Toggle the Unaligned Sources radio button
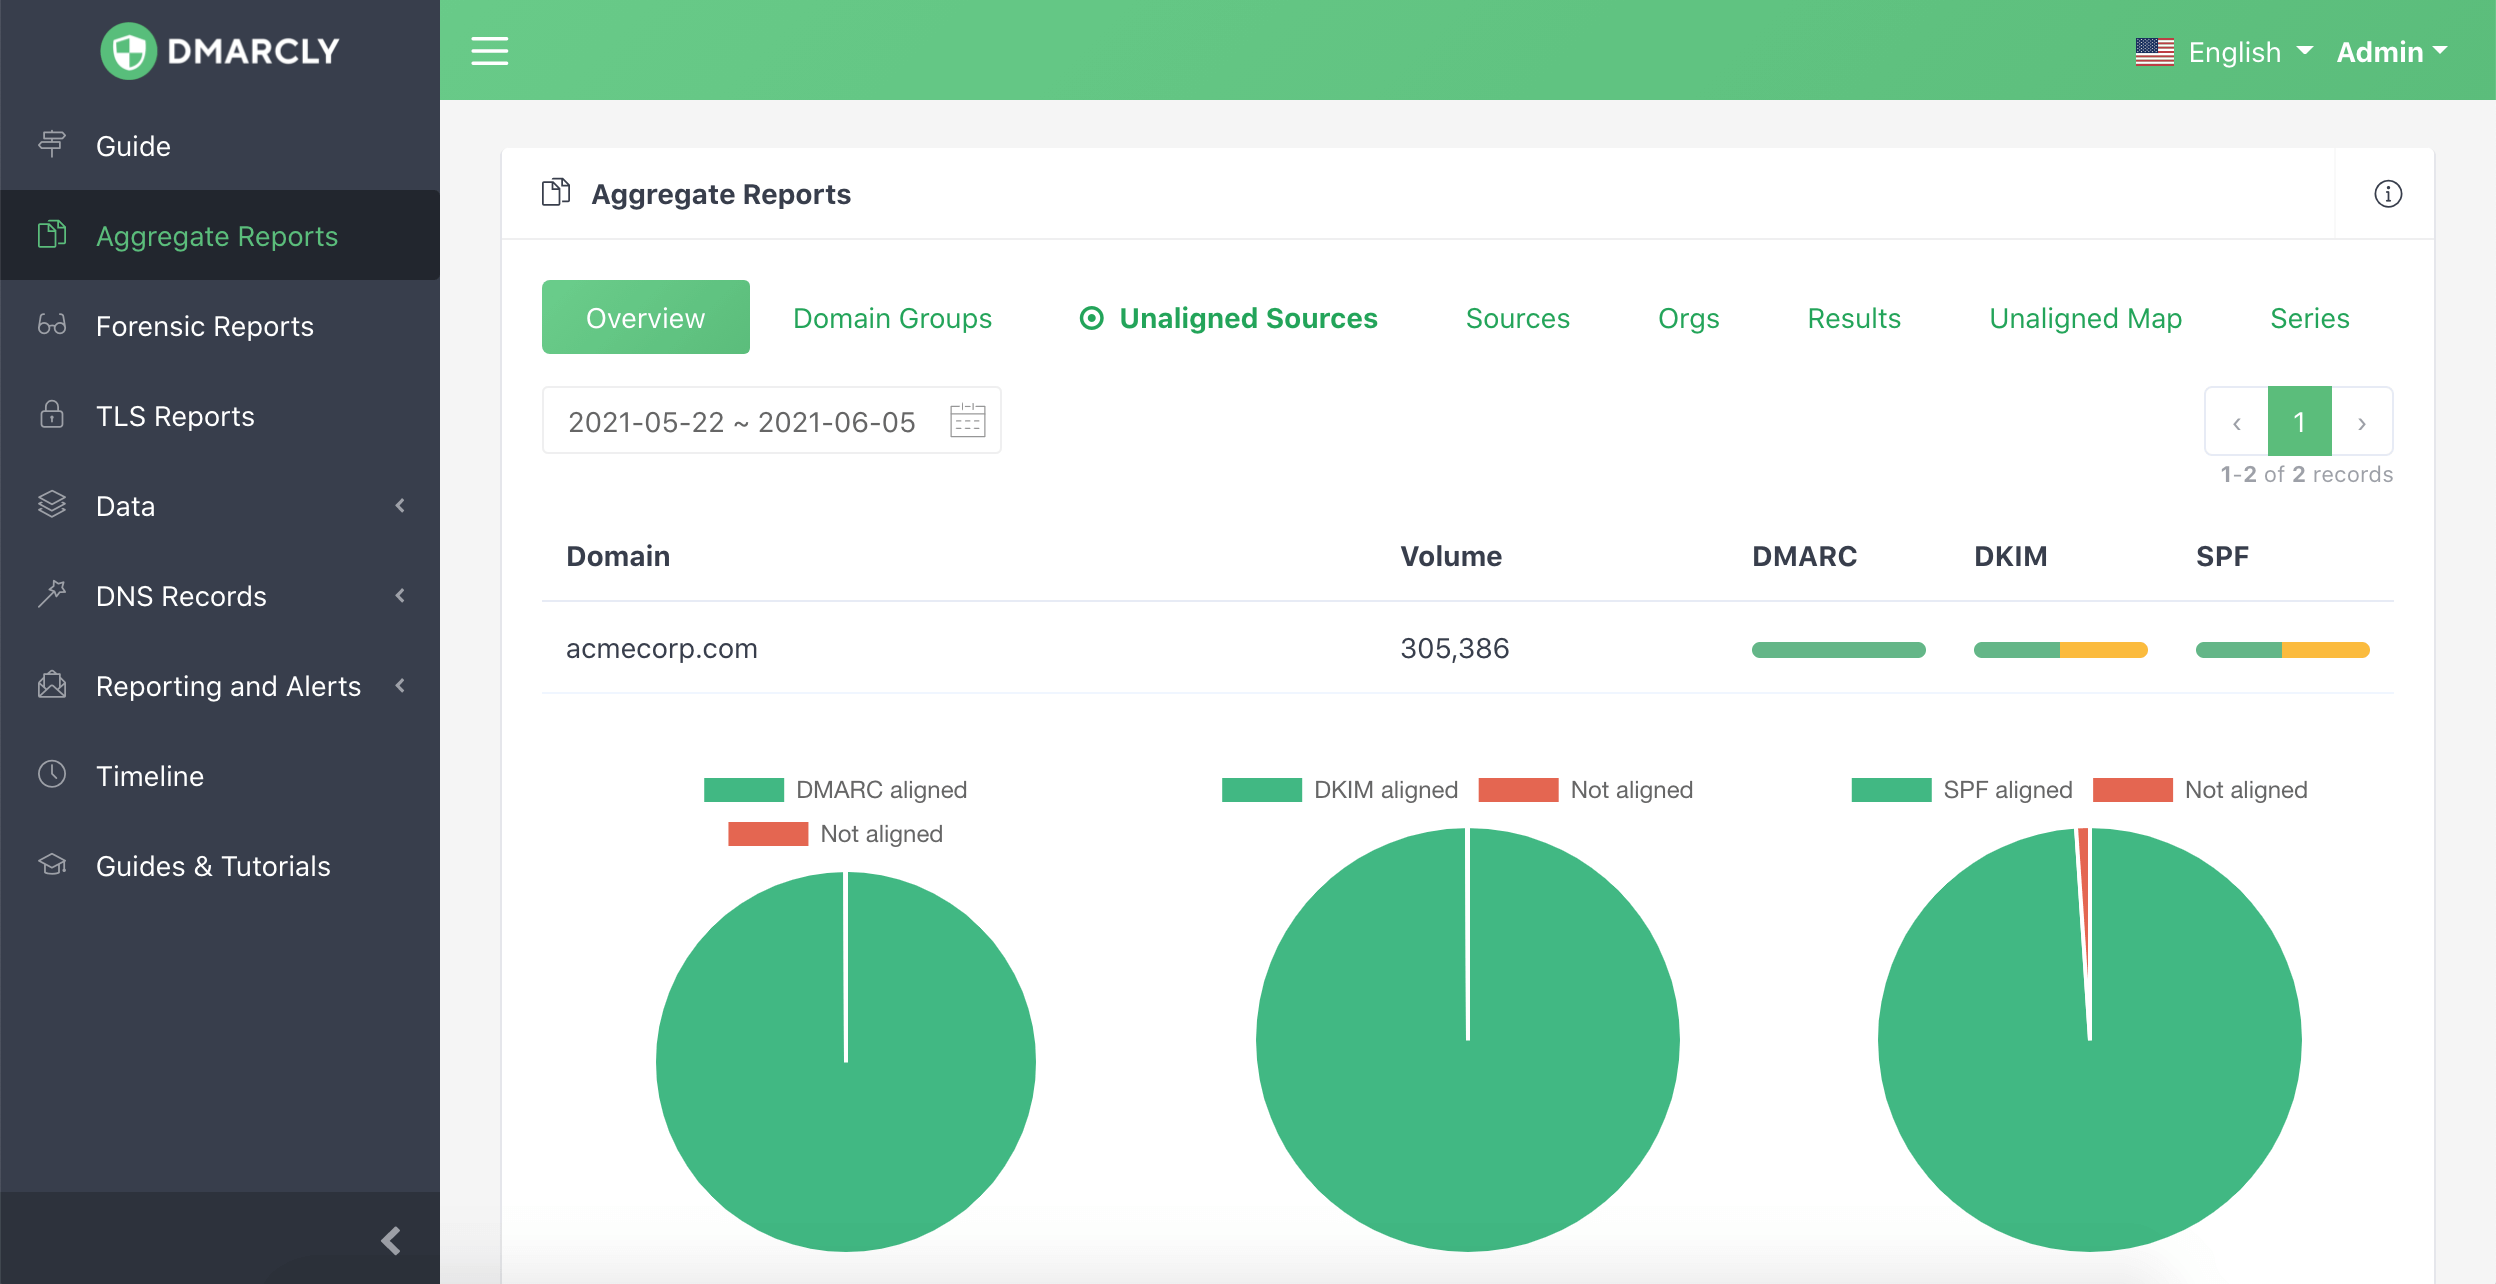This screenshot has width=2496, height=1284. (x=1088, y=318)
